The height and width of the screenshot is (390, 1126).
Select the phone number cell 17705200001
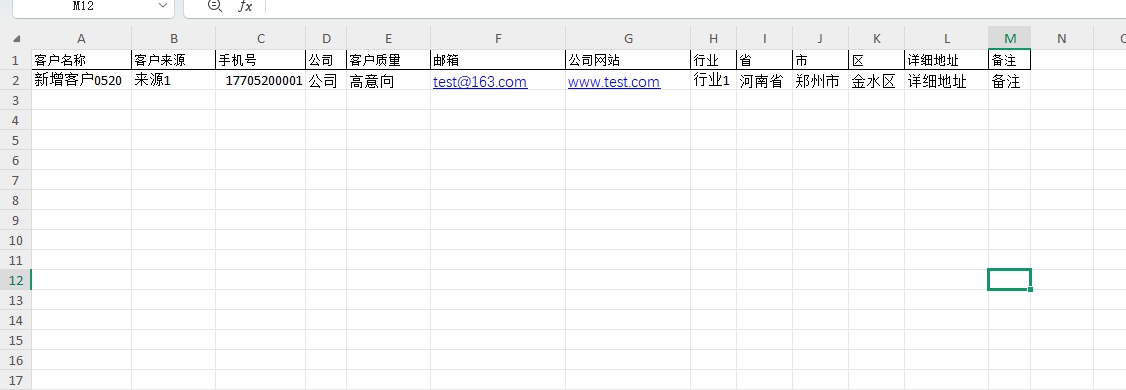pyautogui.click(x=261, y=80)
